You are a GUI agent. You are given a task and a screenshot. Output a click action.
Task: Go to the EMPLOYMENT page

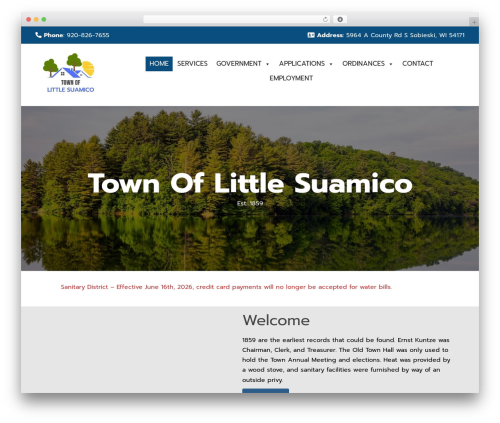coord(291,78)
